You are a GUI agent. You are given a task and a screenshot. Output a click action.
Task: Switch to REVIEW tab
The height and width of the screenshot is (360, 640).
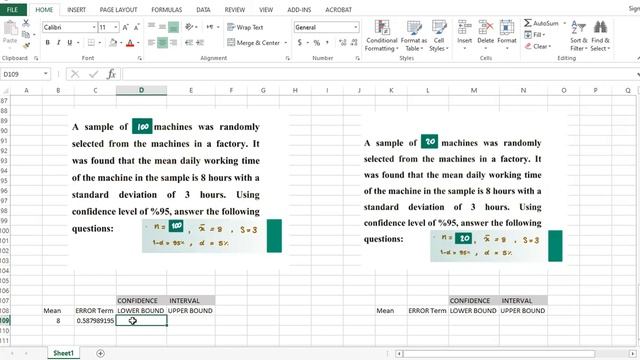[235, 9]
